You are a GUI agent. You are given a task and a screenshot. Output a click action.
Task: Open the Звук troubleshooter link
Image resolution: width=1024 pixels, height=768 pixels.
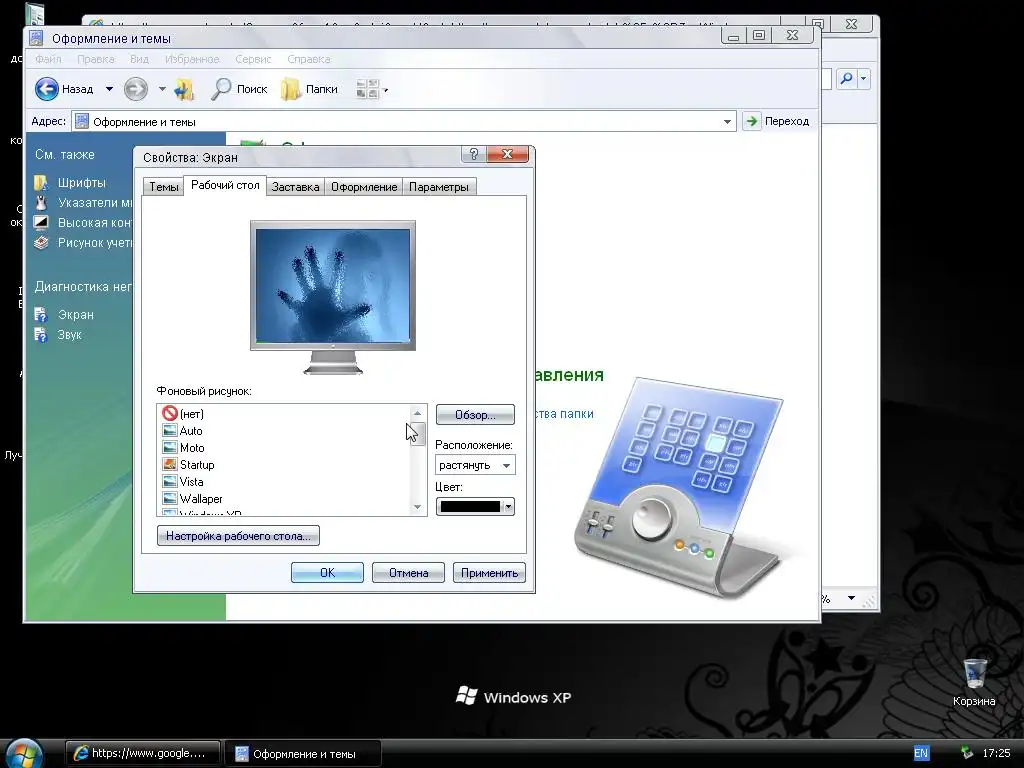(70, 335)
